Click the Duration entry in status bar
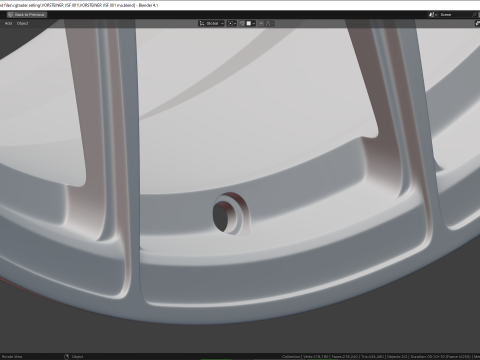The image size is (480, 360). (x=440, y=357)
